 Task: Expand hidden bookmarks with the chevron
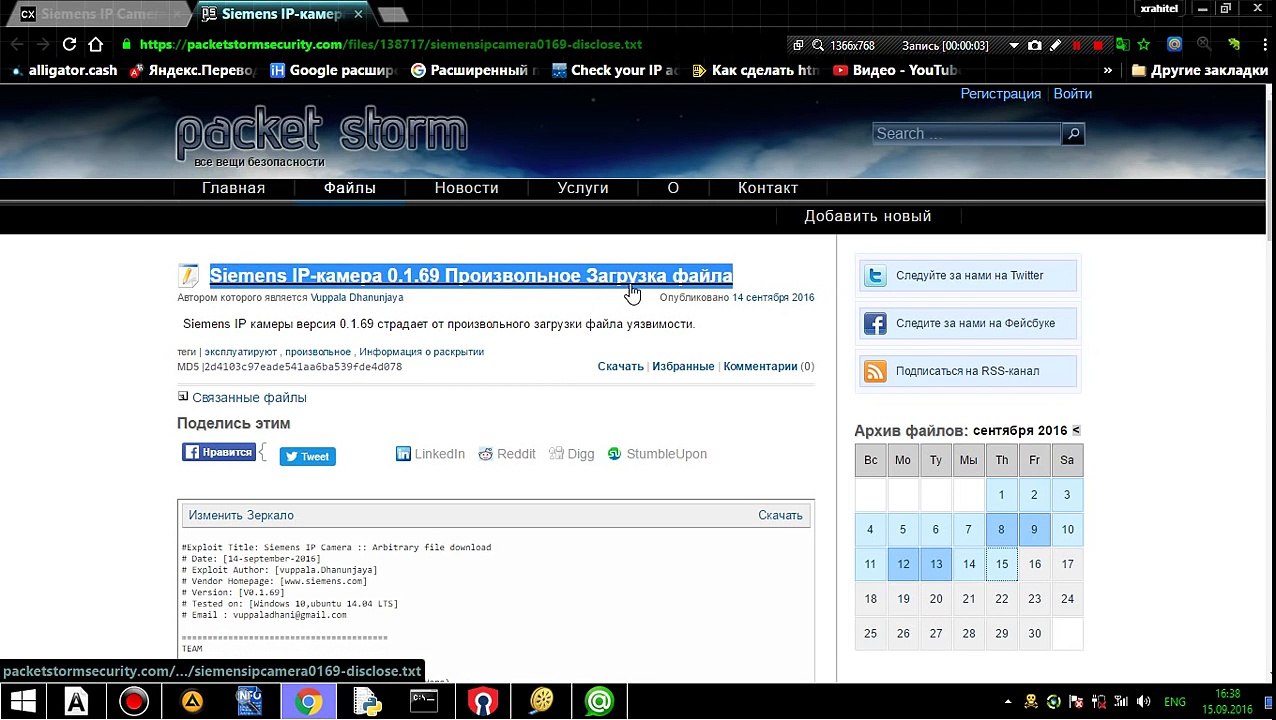pos(1107,70)
